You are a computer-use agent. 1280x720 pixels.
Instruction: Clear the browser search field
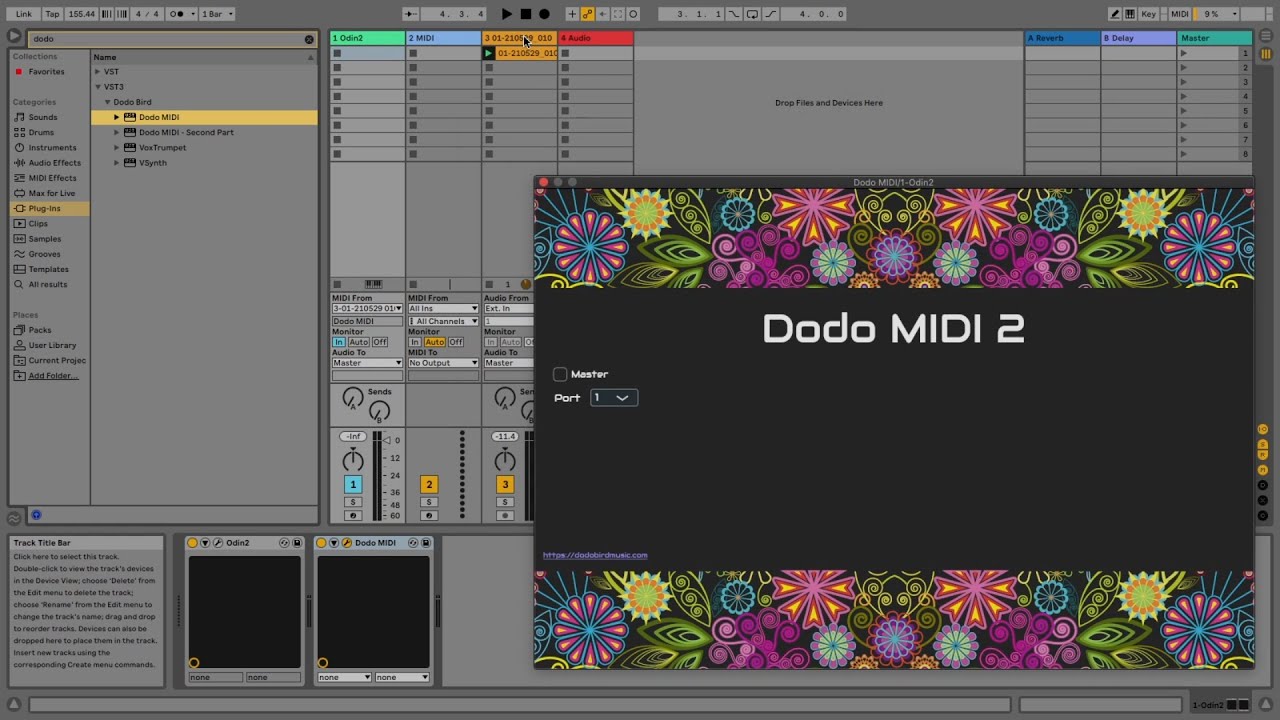(309, 39)
